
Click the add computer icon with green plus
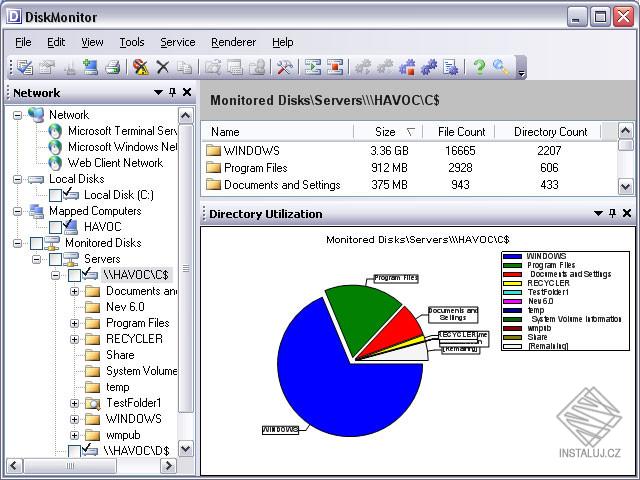pos(90,67)
